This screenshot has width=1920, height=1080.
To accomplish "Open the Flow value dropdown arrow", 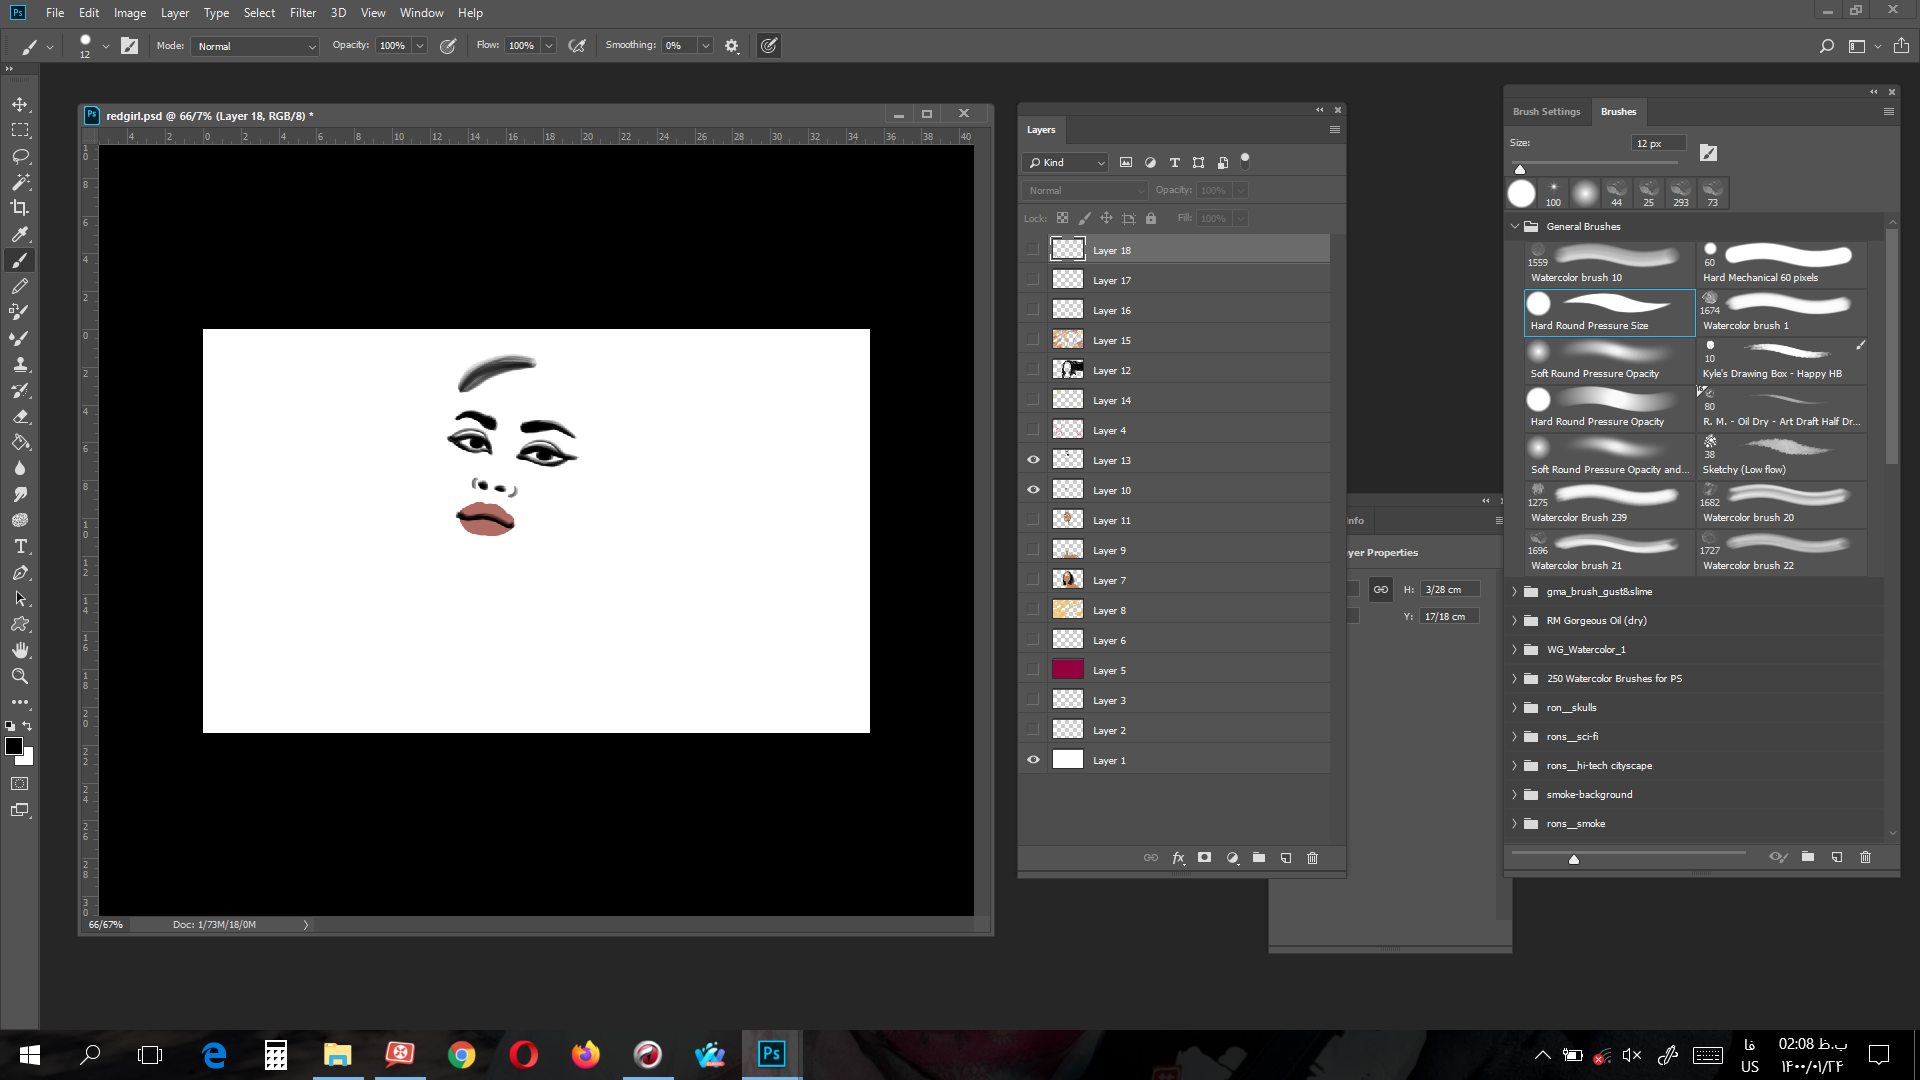I will pos(549,46).
